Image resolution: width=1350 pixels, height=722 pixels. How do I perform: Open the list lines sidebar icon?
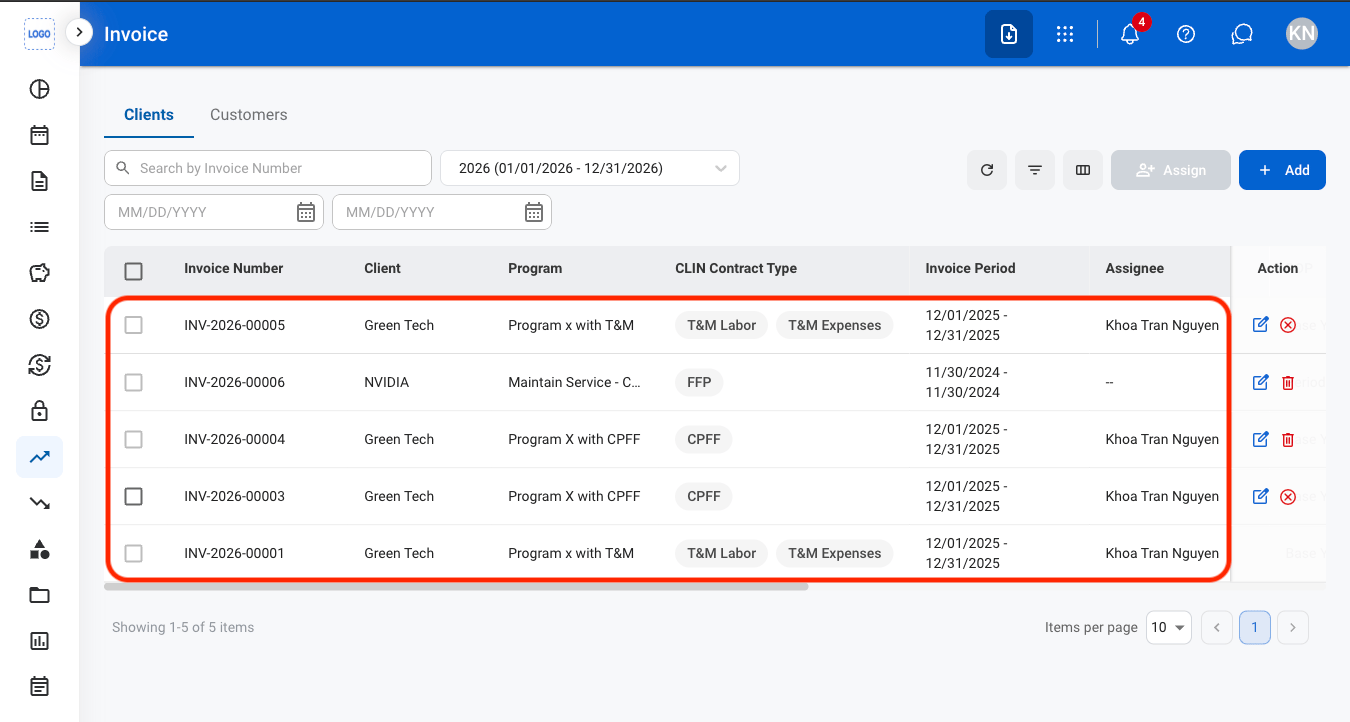coord(39,227)
